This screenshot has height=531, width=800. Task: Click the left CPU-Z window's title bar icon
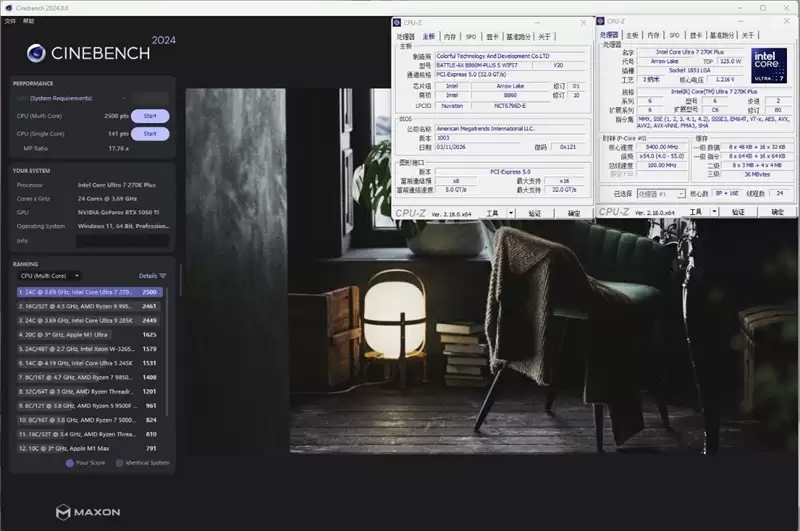tap(397, 22)
